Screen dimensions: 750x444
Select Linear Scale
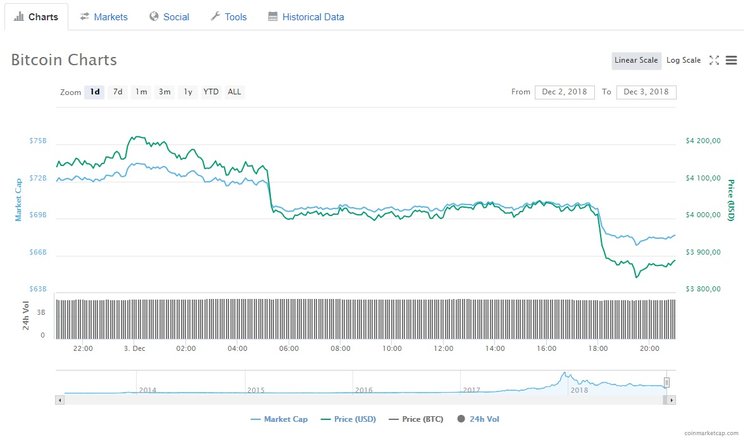tap(636, 60)
